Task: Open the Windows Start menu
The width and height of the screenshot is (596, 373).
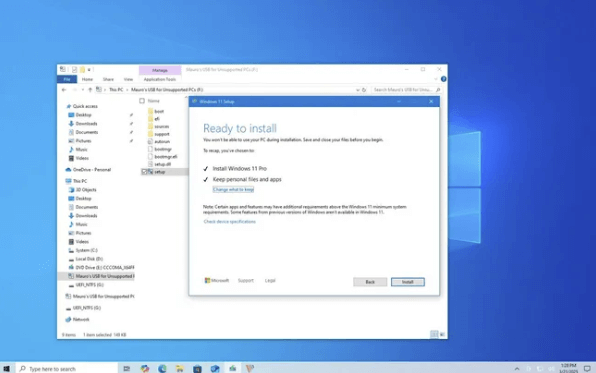Action: coord(6,368)
